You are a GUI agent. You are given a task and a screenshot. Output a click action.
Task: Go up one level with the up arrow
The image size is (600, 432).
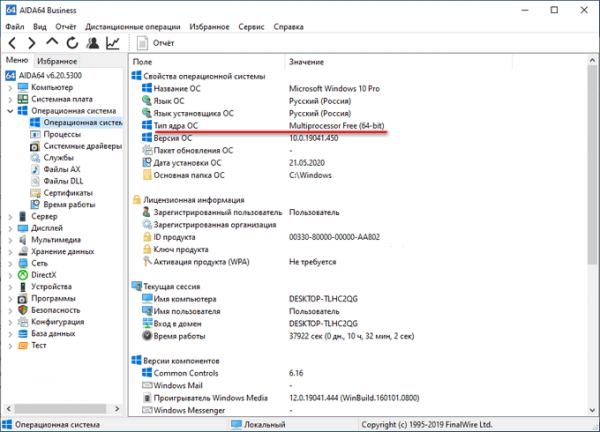52,42
